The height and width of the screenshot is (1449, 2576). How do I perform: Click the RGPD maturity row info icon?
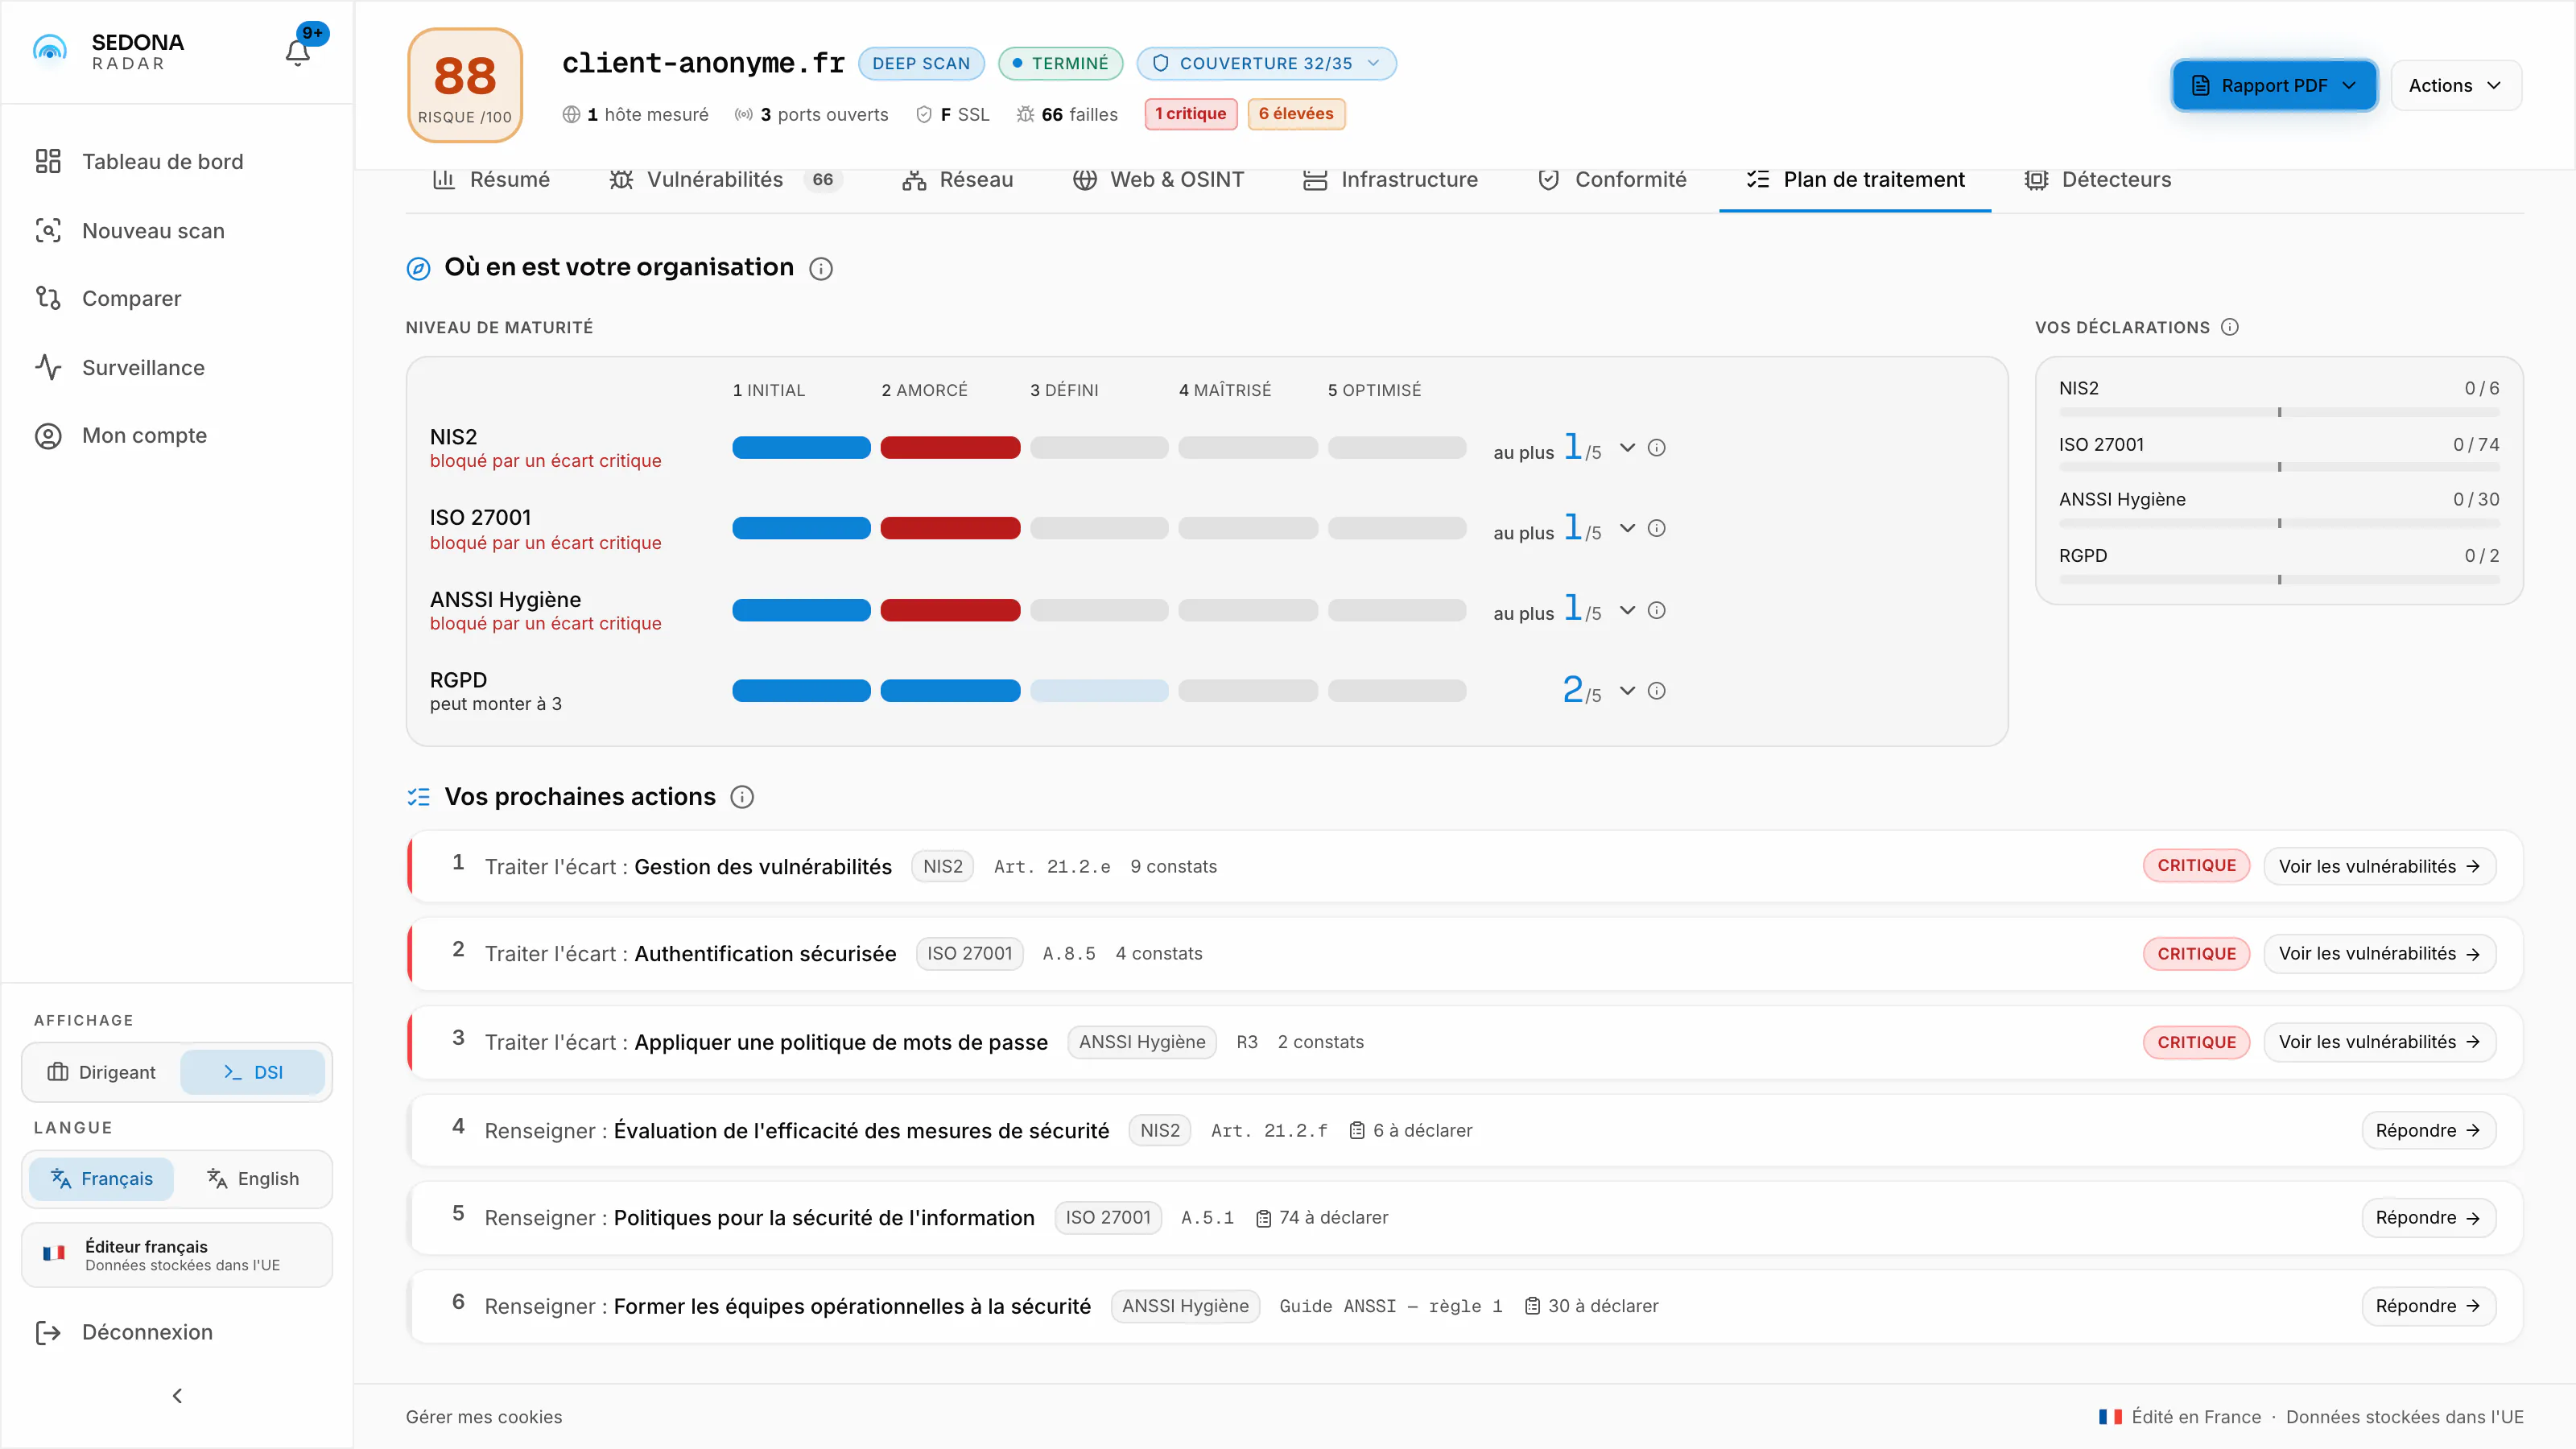point(1656,690)
